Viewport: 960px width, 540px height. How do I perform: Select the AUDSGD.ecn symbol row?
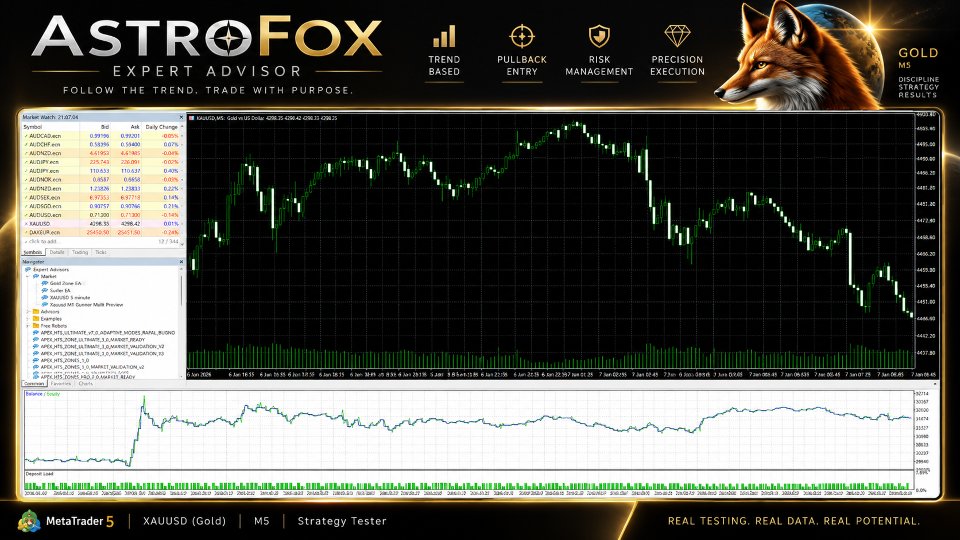pyautogui.click(x=102, y=206)
